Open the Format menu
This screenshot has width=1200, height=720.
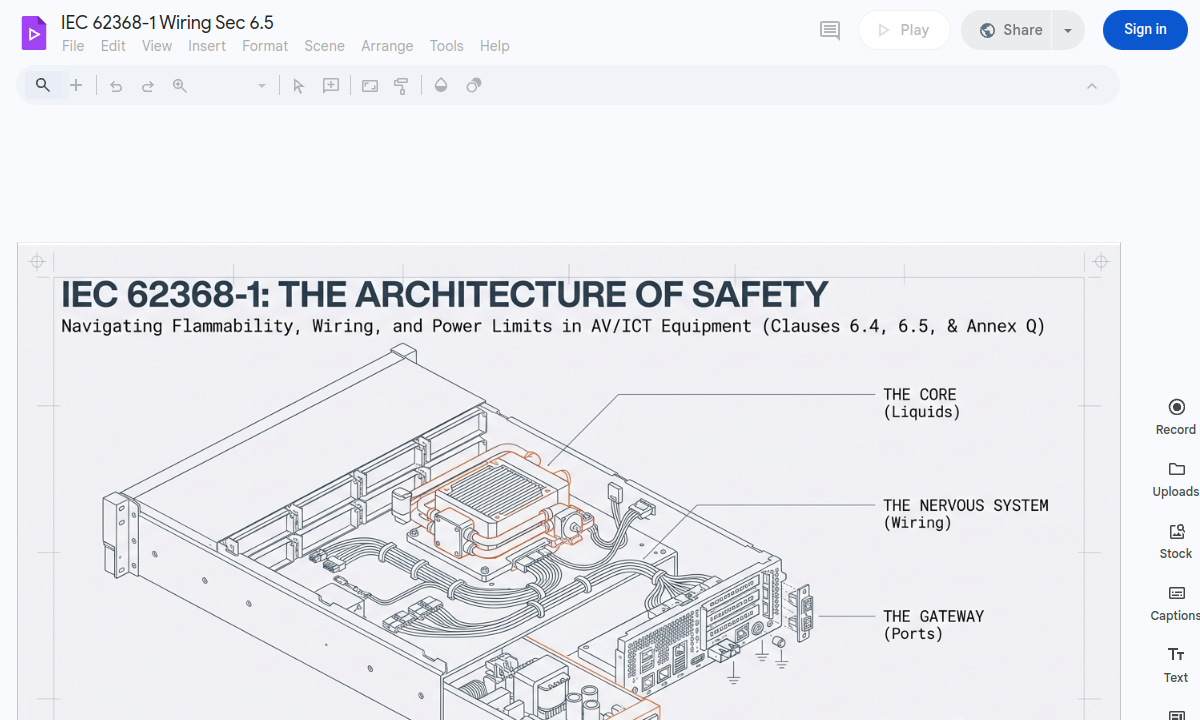[264, 46]
